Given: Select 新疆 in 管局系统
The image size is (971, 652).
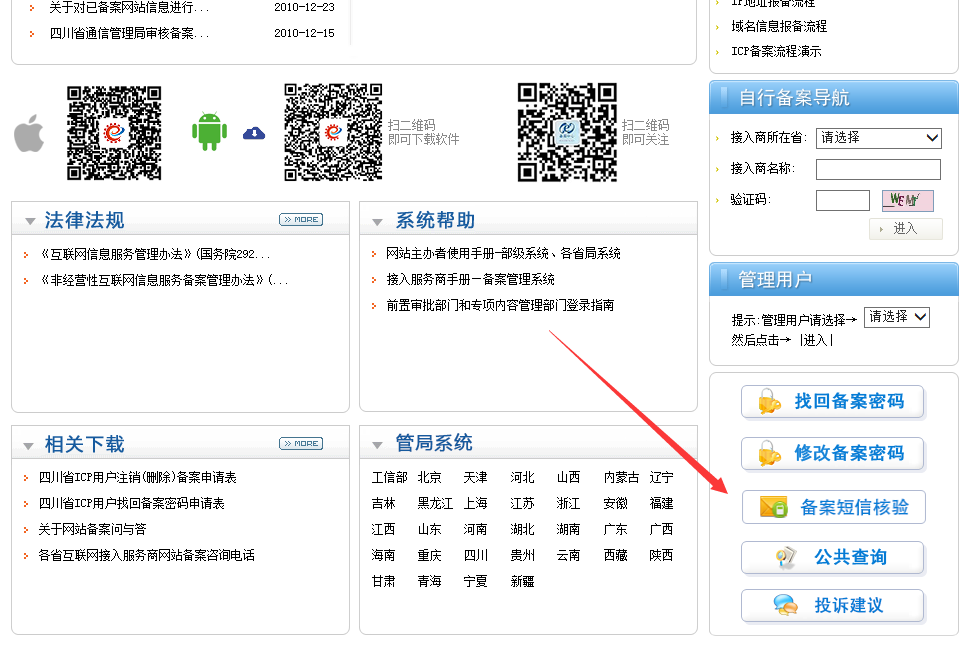Looking at the screenshot, I should pos(523,581).
